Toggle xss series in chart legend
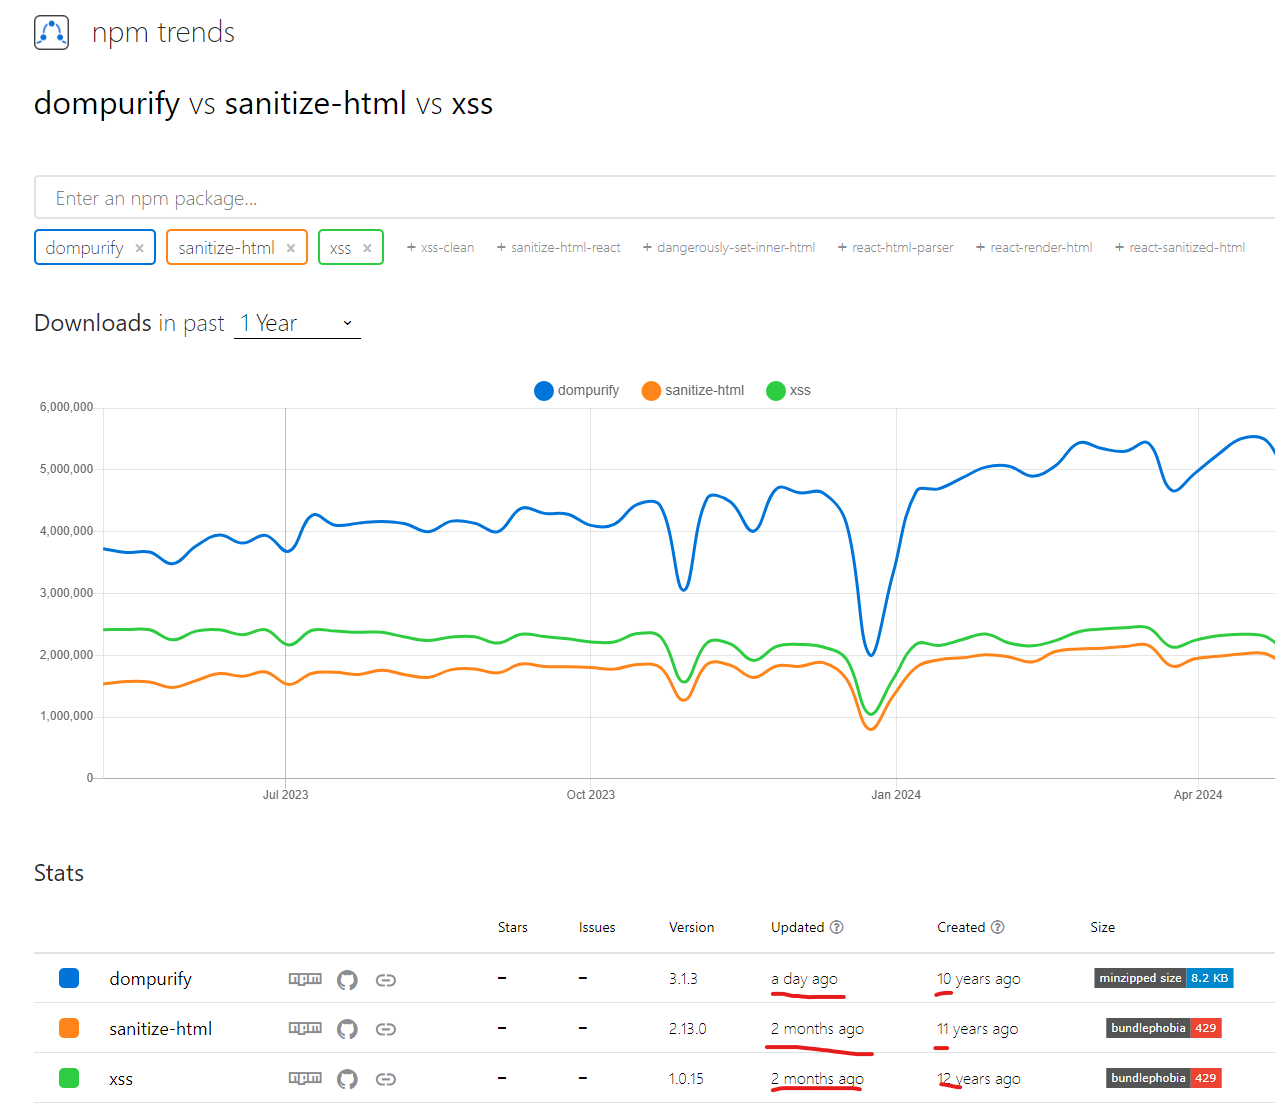 [x=788, y=391]
